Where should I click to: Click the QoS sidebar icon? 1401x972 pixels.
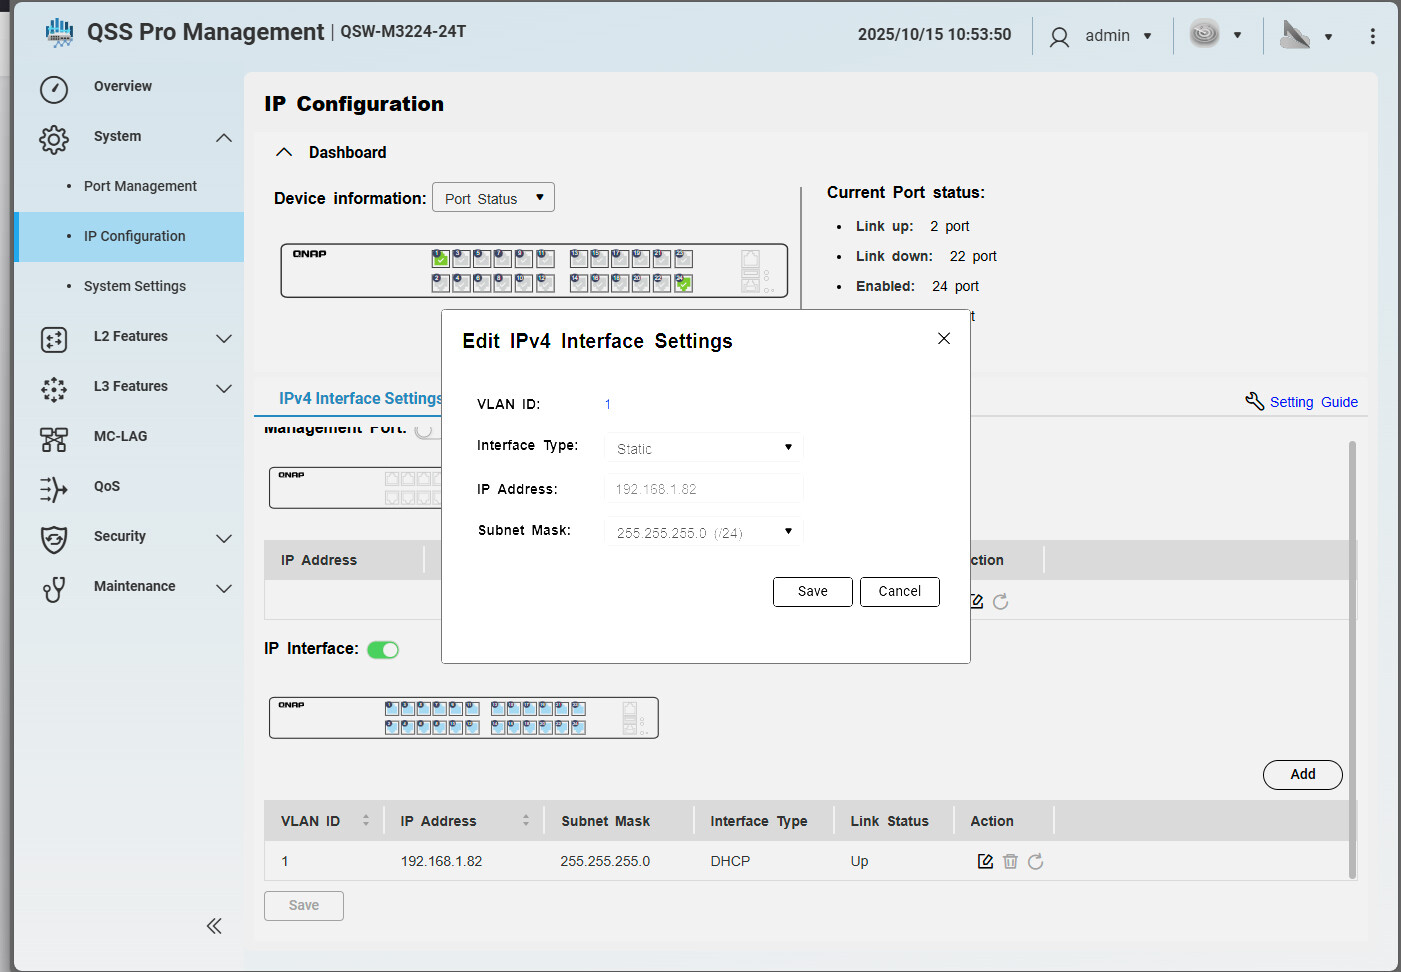54,489
